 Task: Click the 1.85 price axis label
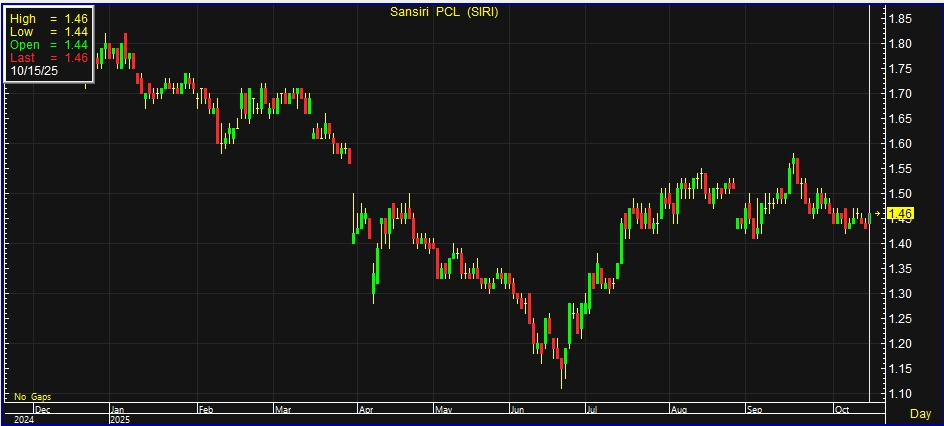(900, 19)
